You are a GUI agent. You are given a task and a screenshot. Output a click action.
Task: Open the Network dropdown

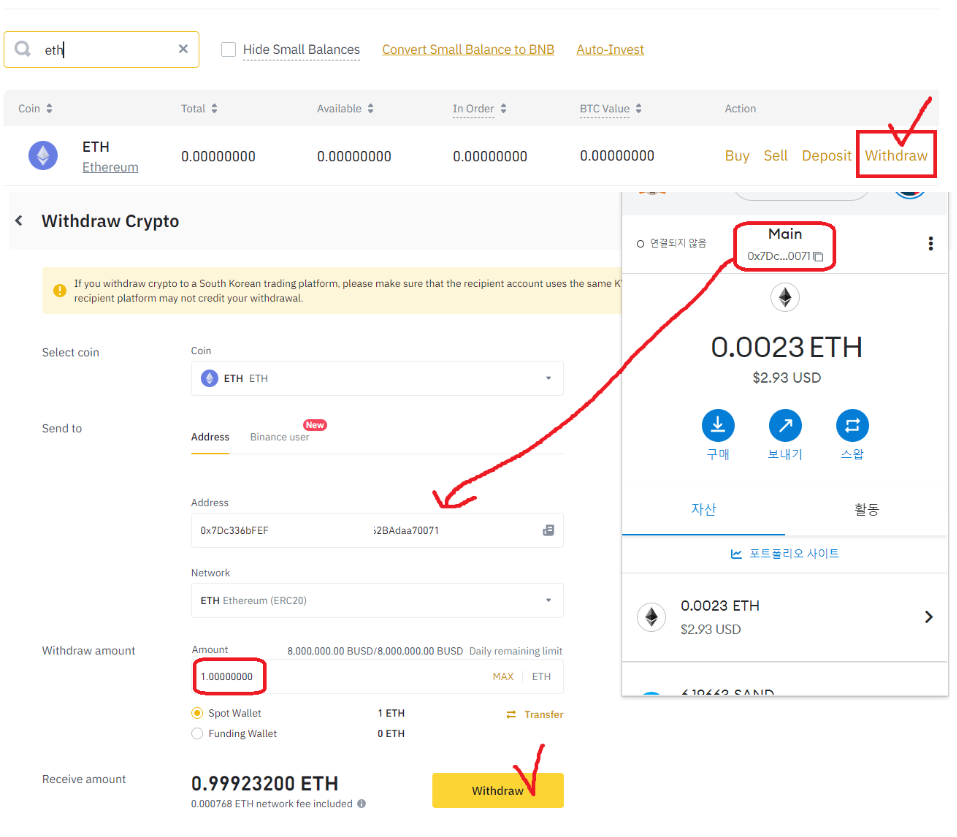[377, 601]
